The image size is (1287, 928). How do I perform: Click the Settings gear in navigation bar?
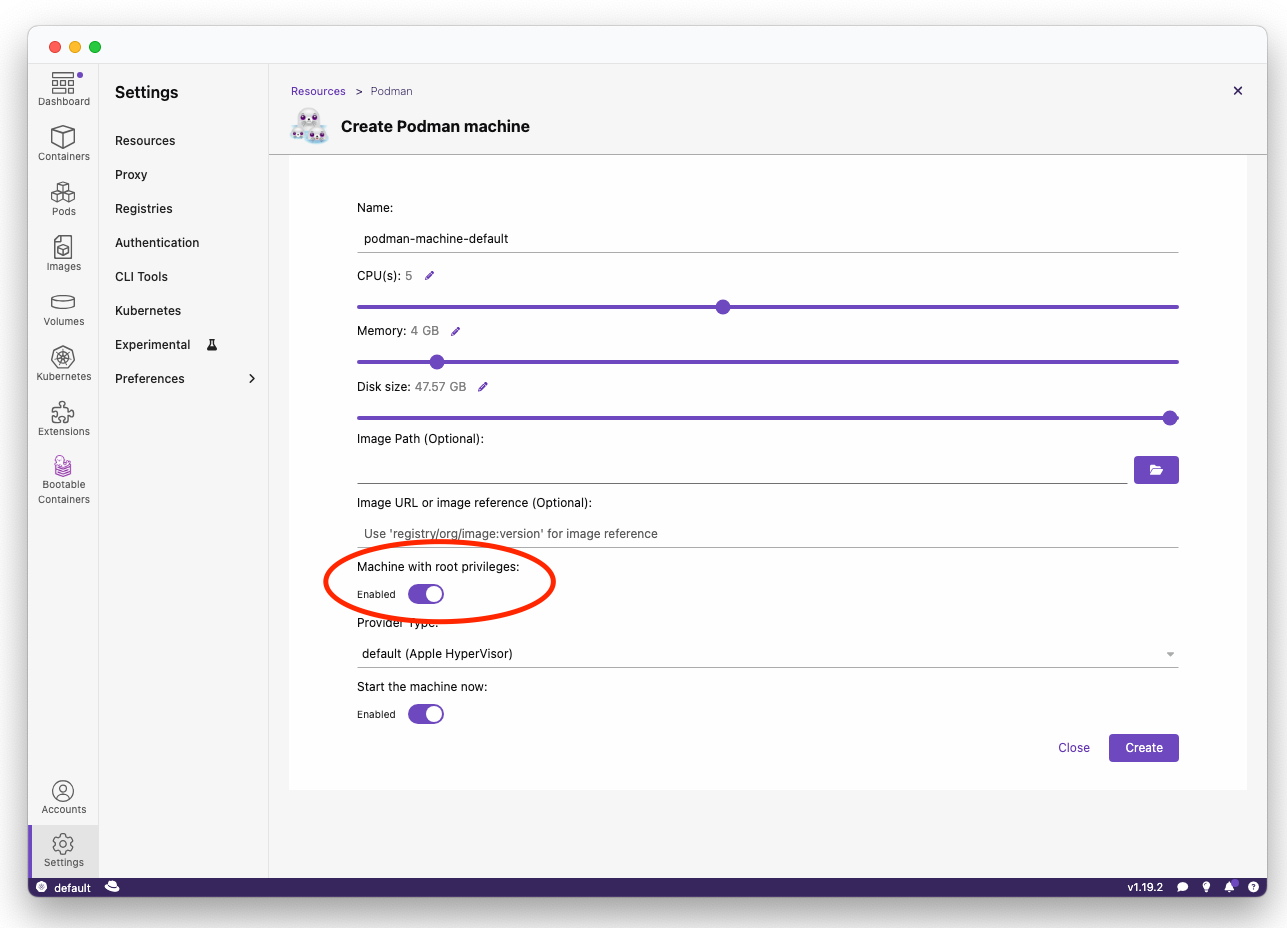point(64,851)
